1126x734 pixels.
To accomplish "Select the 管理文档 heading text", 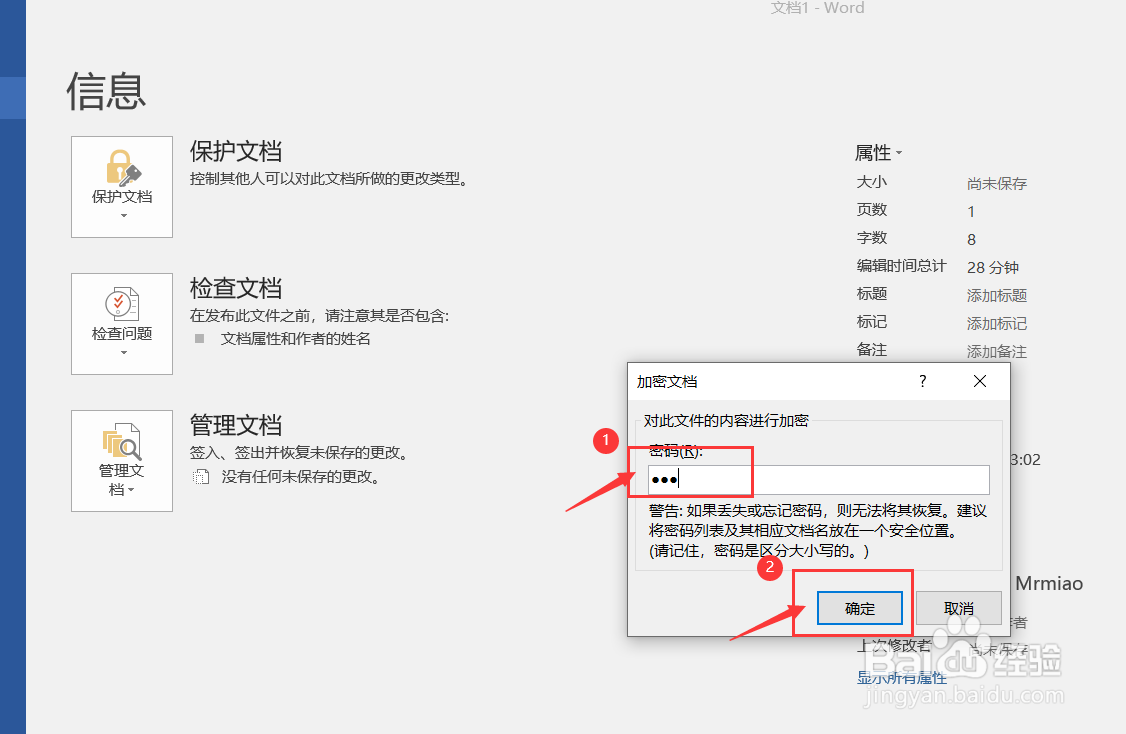I will coord(236,425).
